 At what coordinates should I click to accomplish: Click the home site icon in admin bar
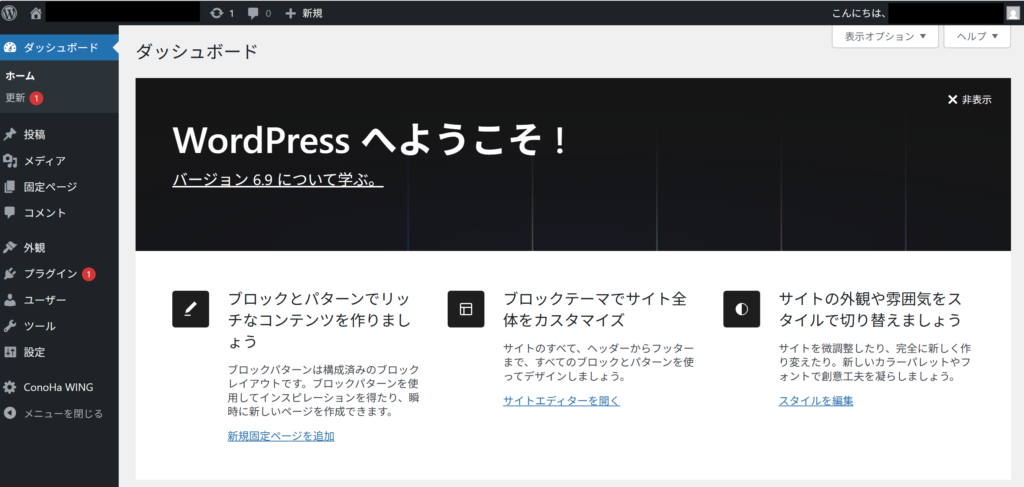[36, 13]
